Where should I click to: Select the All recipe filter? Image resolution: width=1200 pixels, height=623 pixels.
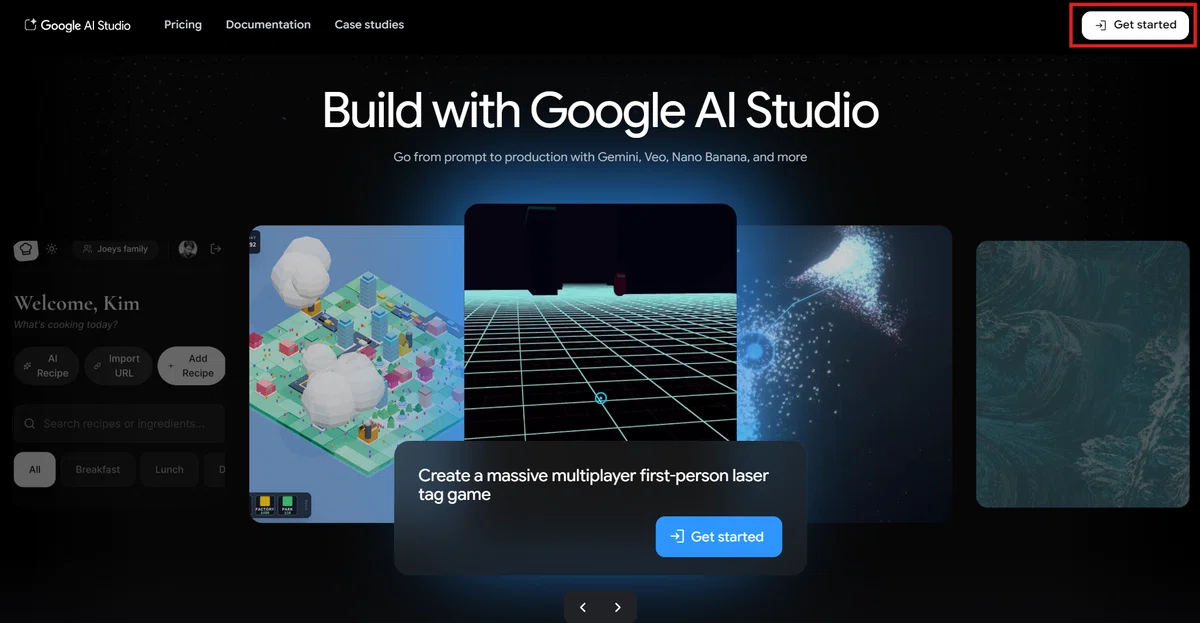35,469
